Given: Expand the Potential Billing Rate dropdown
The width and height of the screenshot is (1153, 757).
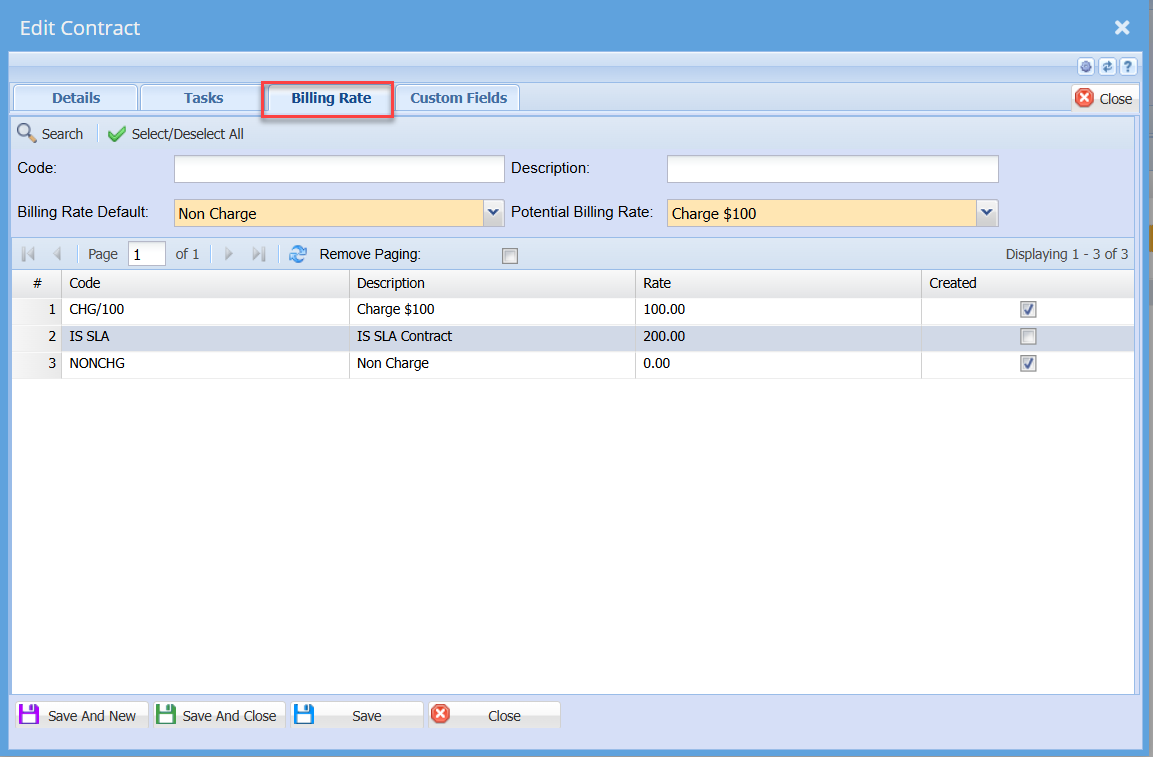Looking at the screenshot, I should click(987, 213).
